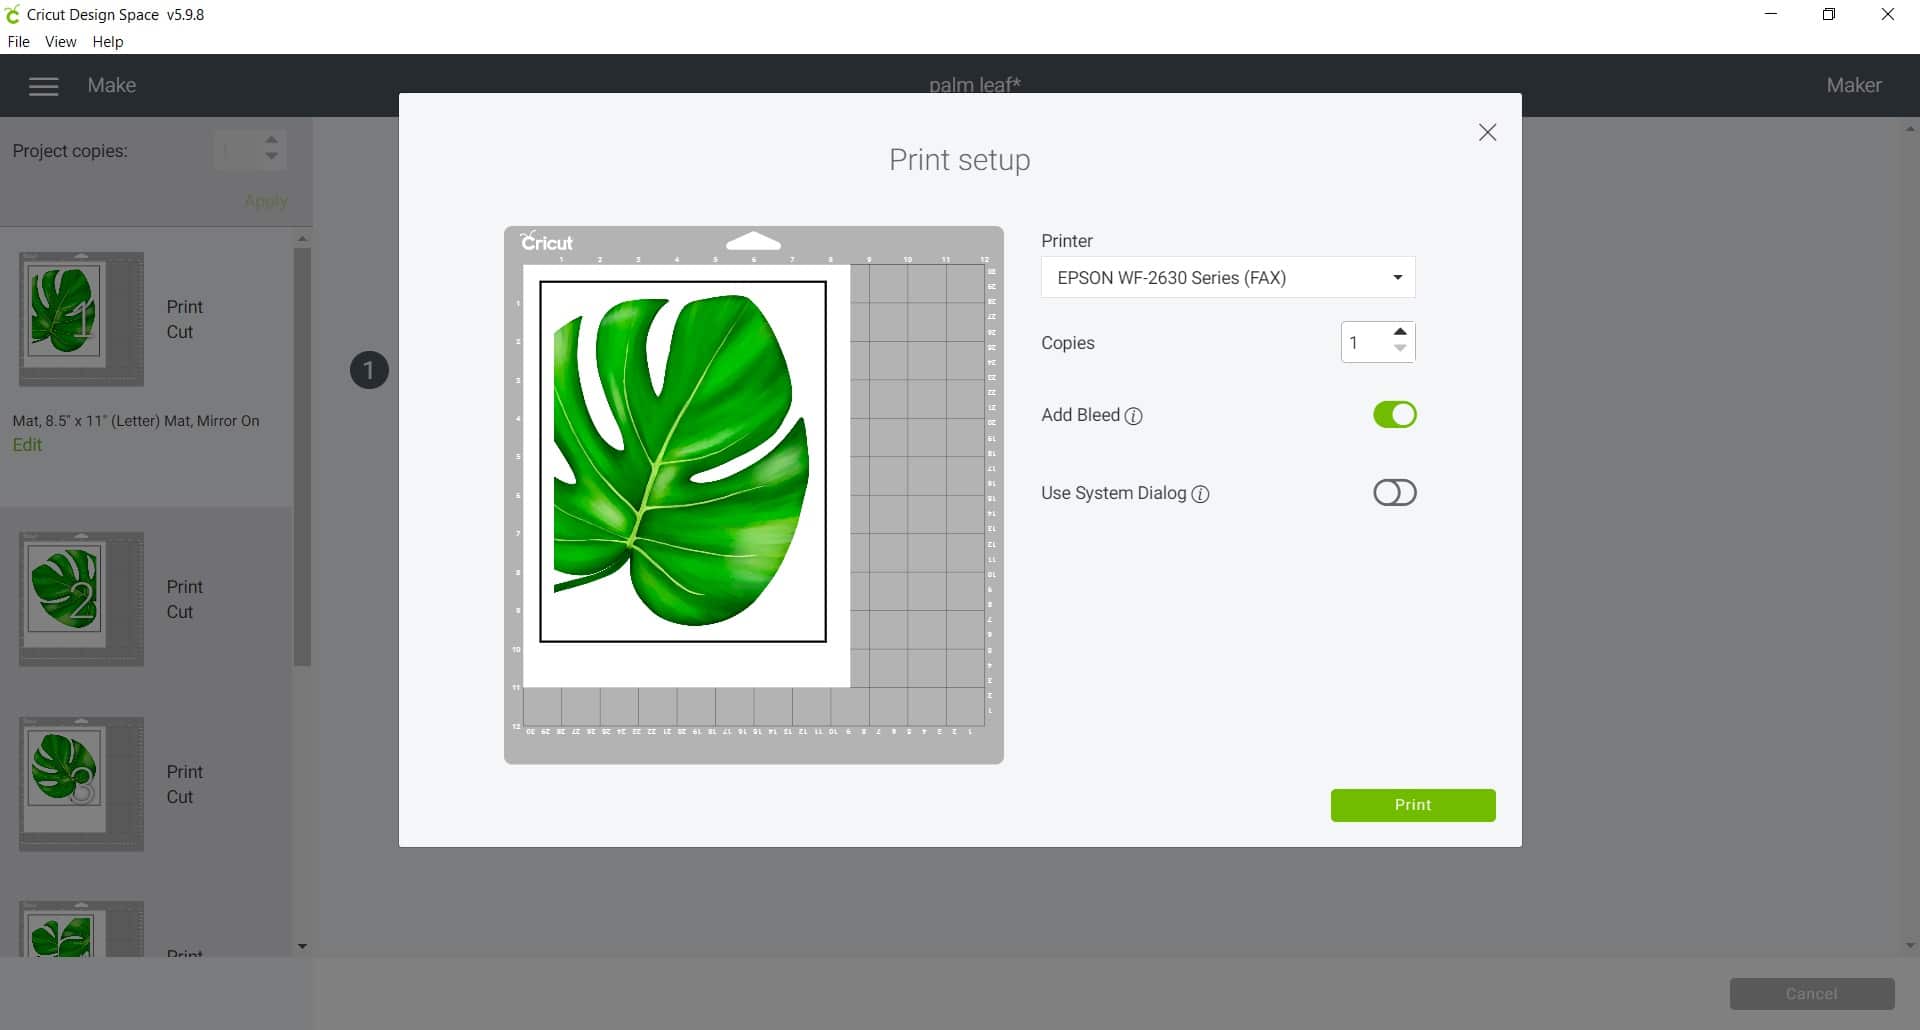
Task: Click the monstera leaf print preview
Action: 682,461
